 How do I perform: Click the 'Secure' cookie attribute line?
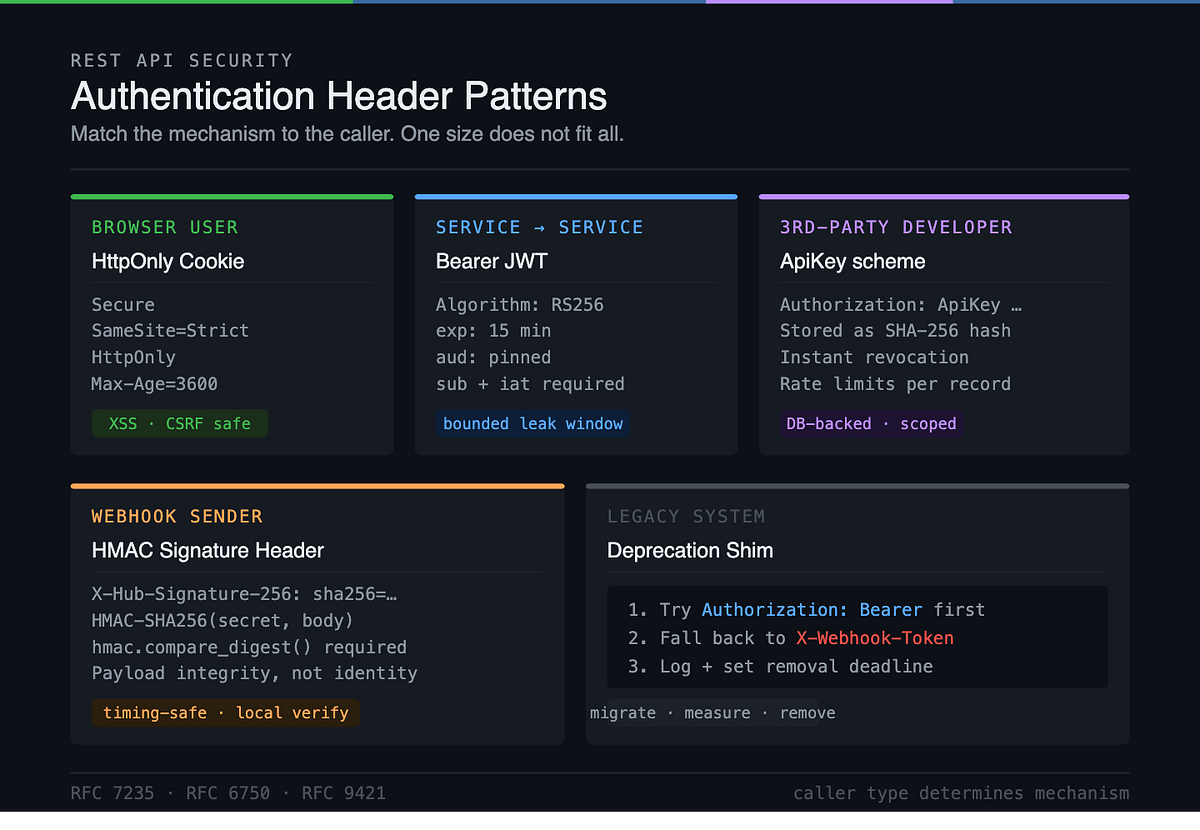[123, 305]
